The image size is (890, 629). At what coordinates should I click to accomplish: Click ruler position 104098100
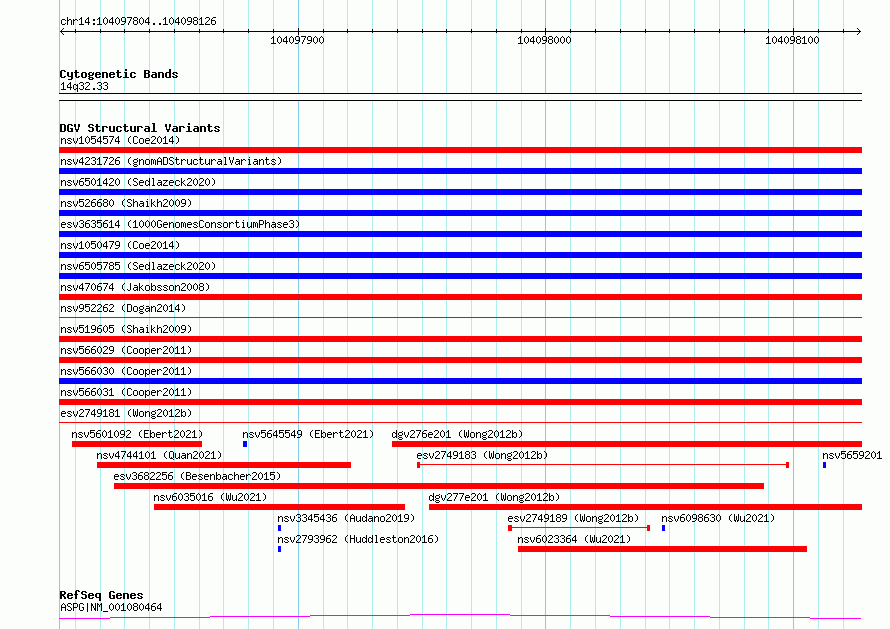[792, 40]
